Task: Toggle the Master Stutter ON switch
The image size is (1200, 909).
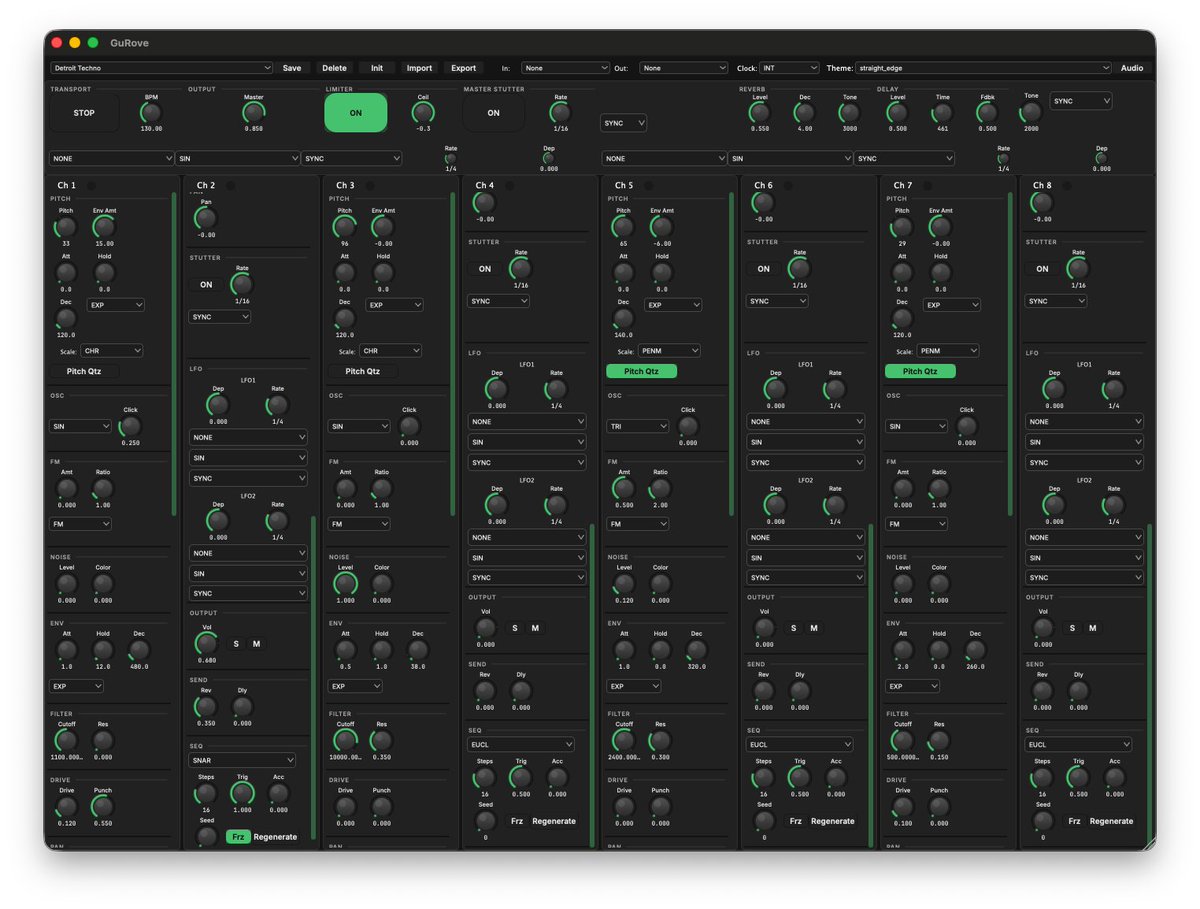Action: click(x=493, y=113)
